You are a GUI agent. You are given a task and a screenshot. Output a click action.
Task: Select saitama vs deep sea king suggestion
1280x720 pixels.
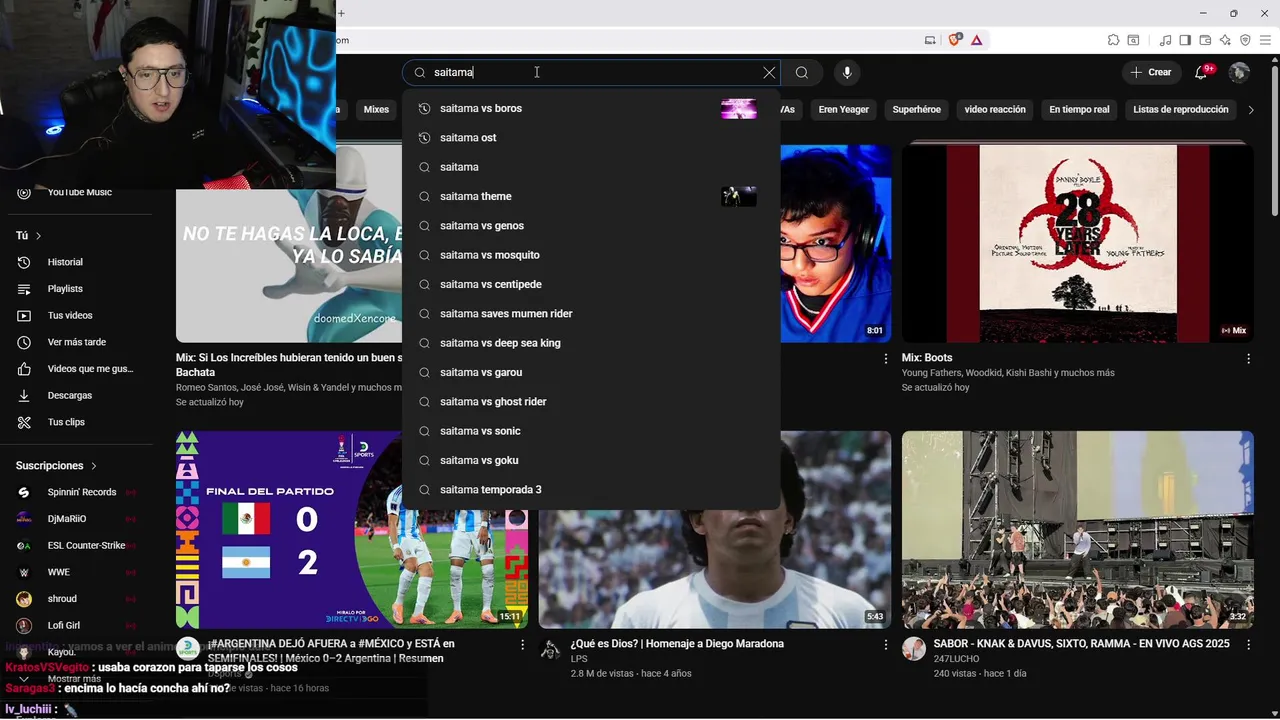coord(591,343)
